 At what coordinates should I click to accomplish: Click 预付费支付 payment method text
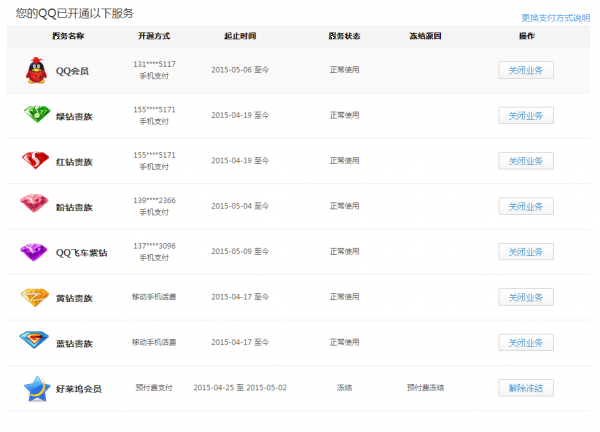pyautogui.click(x=154, y=388)
